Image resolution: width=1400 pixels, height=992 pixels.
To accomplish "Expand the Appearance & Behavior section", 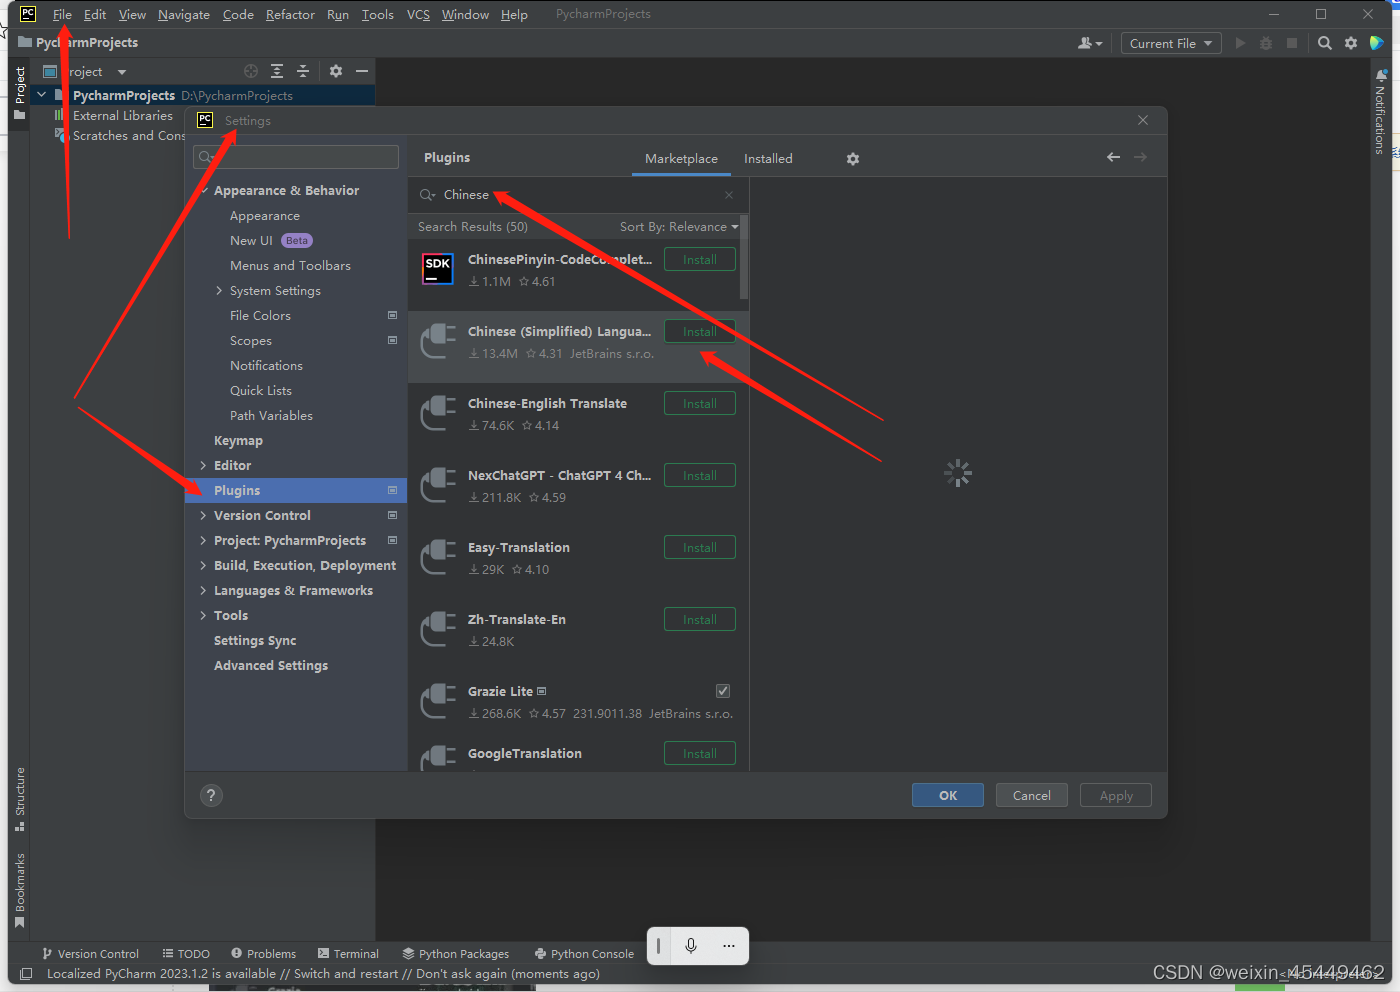I will click(204, 191).
